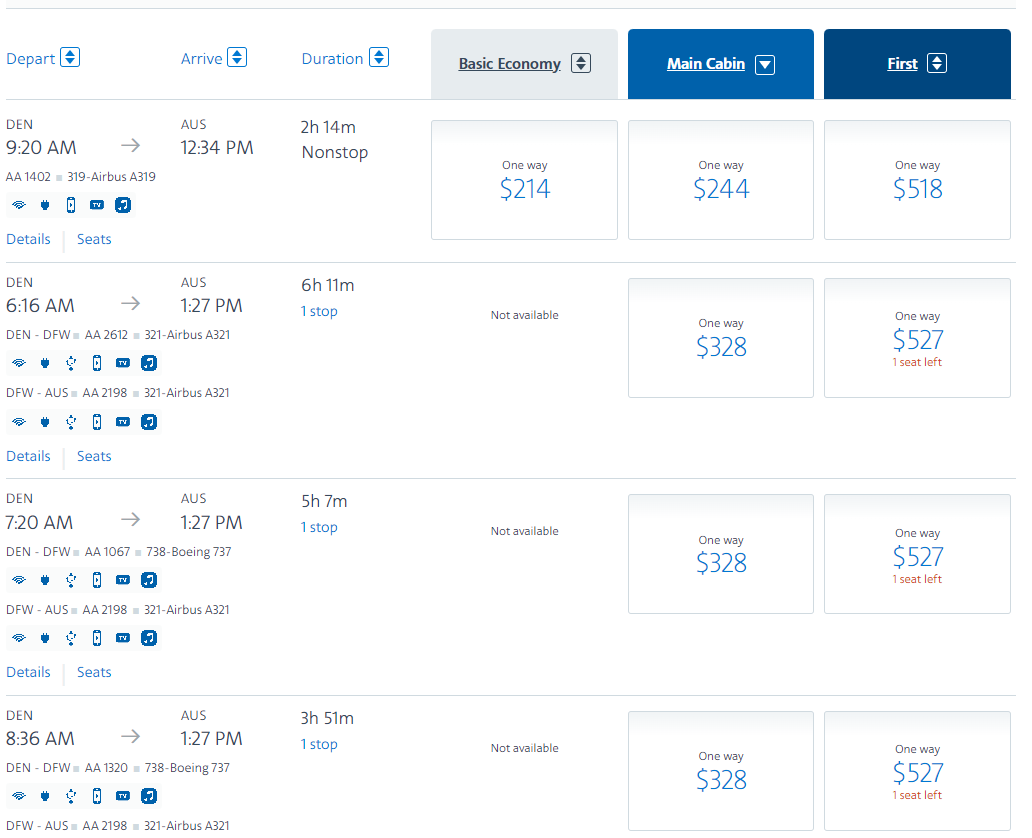
Task: Open the Basic Economy fare tab
Action: click(509, 64)
